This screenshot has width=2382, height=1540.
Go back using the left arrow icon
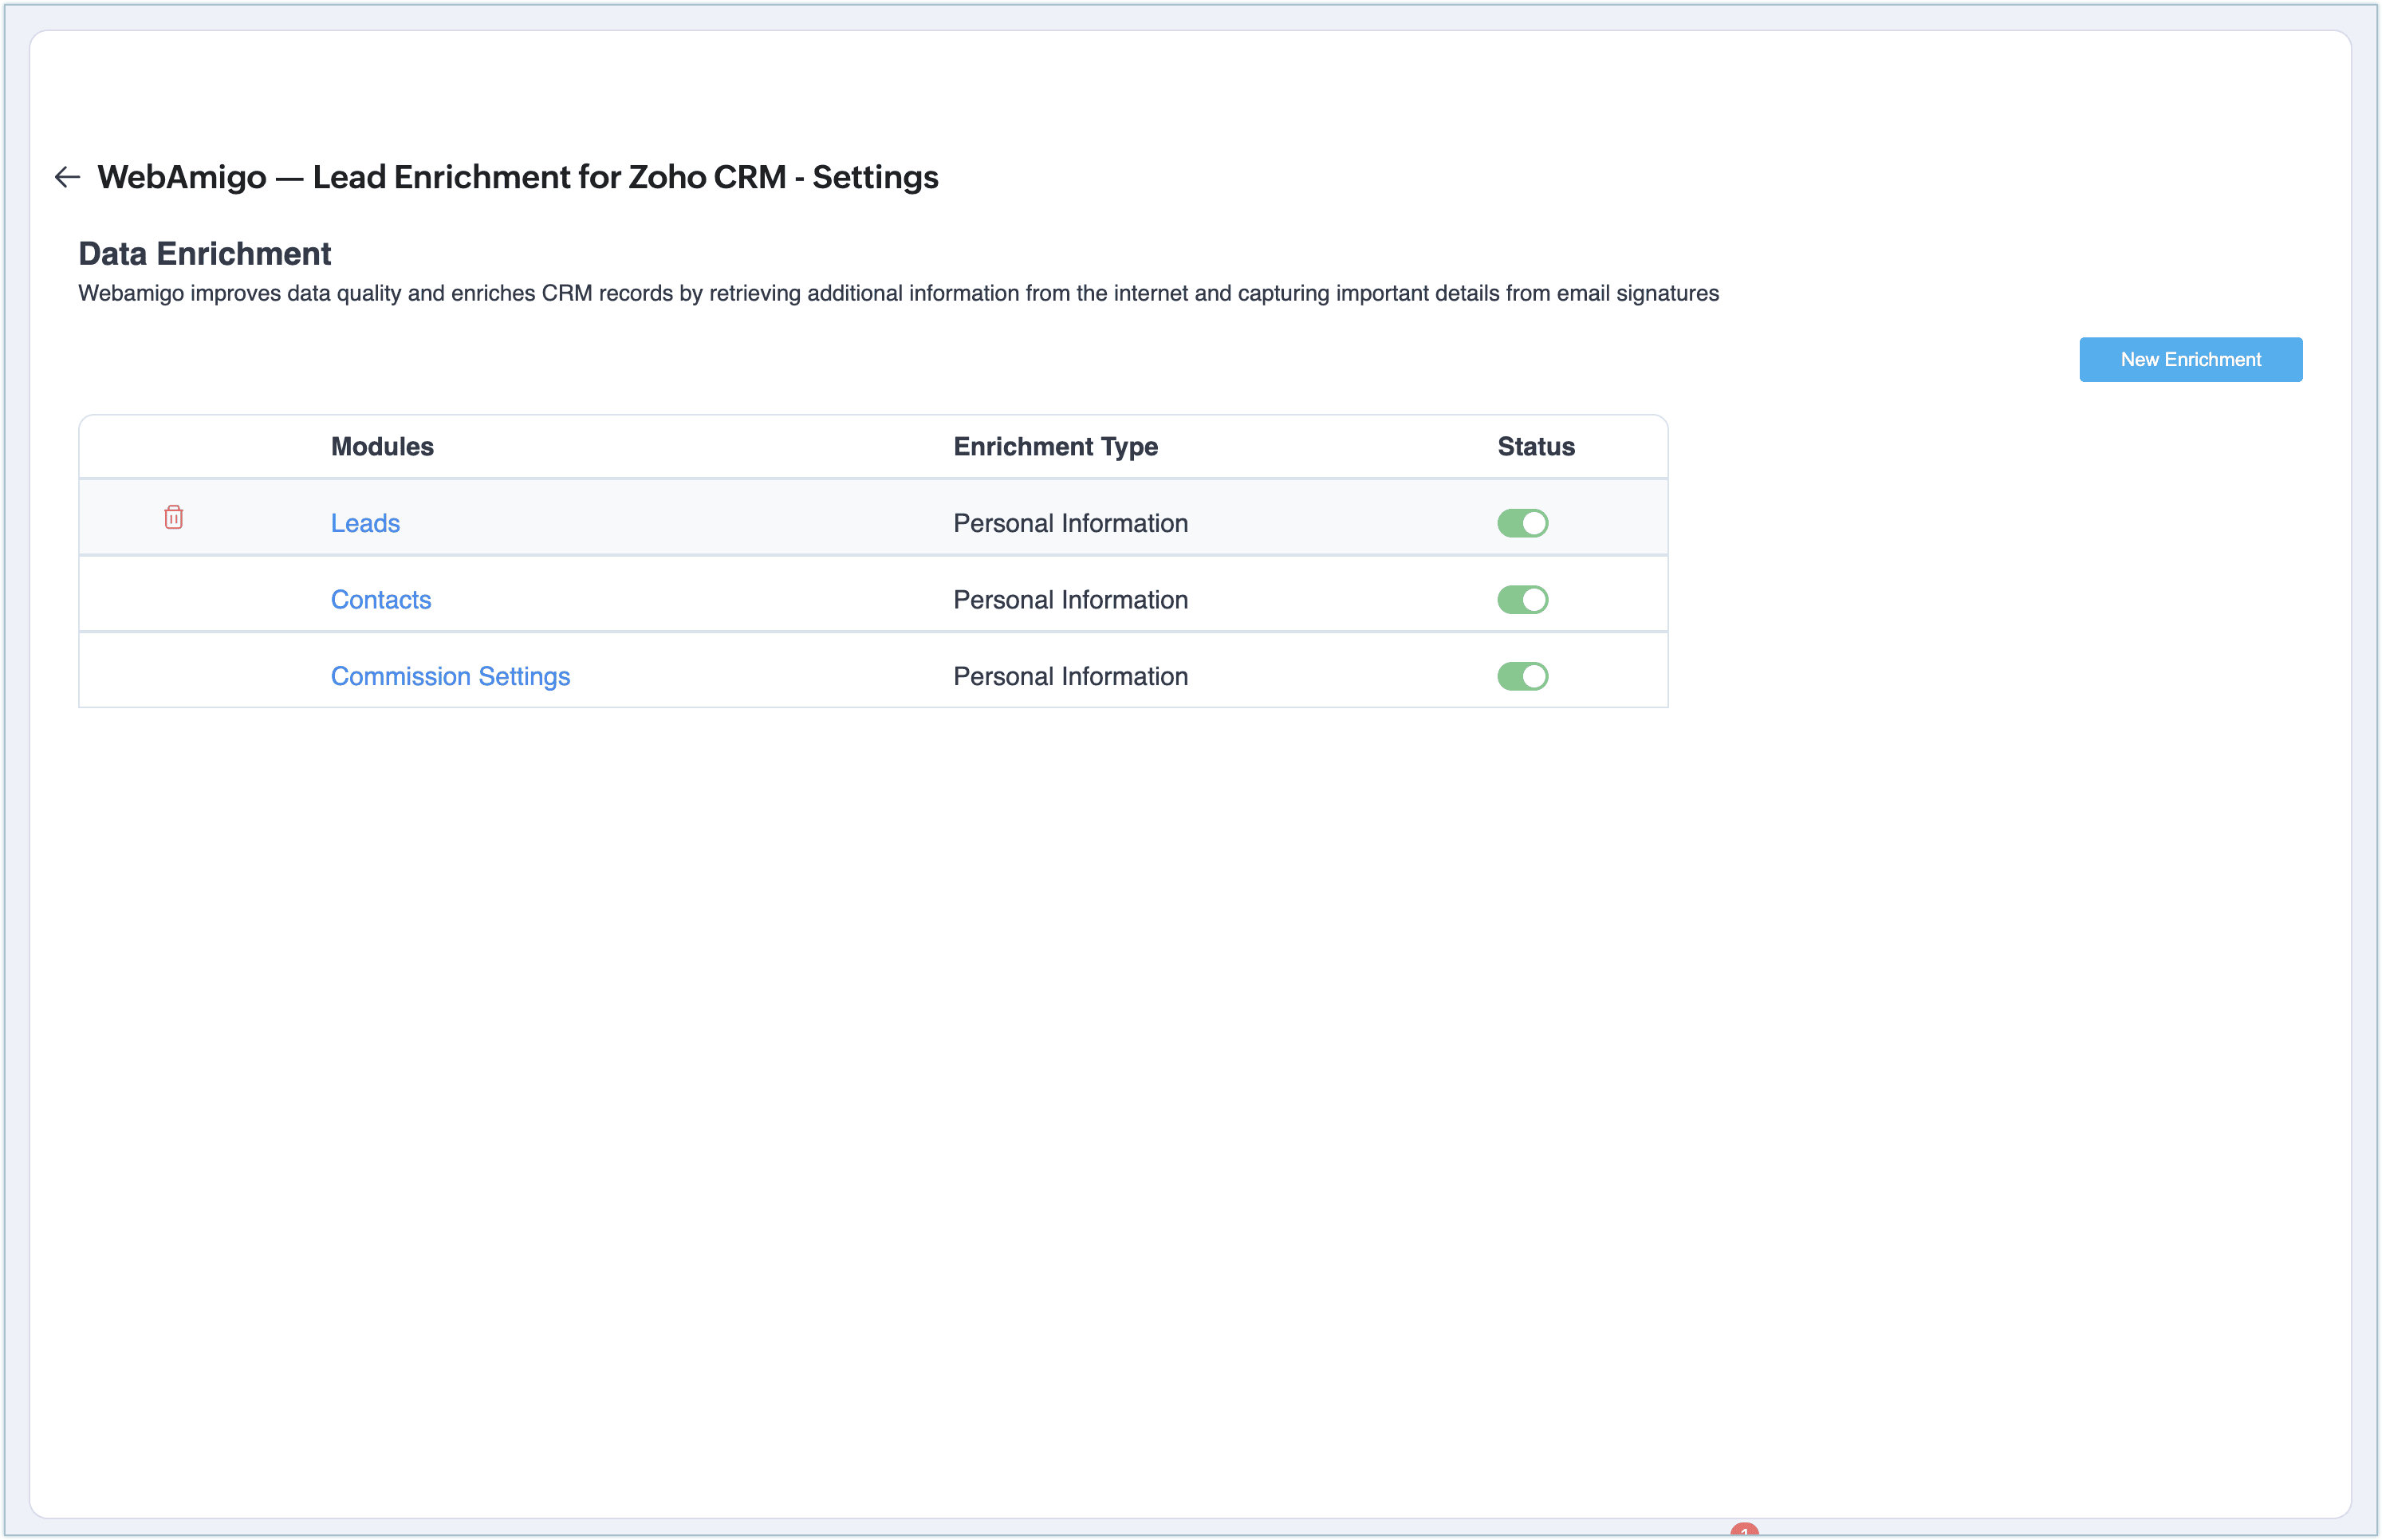click(x=67, y=177)
